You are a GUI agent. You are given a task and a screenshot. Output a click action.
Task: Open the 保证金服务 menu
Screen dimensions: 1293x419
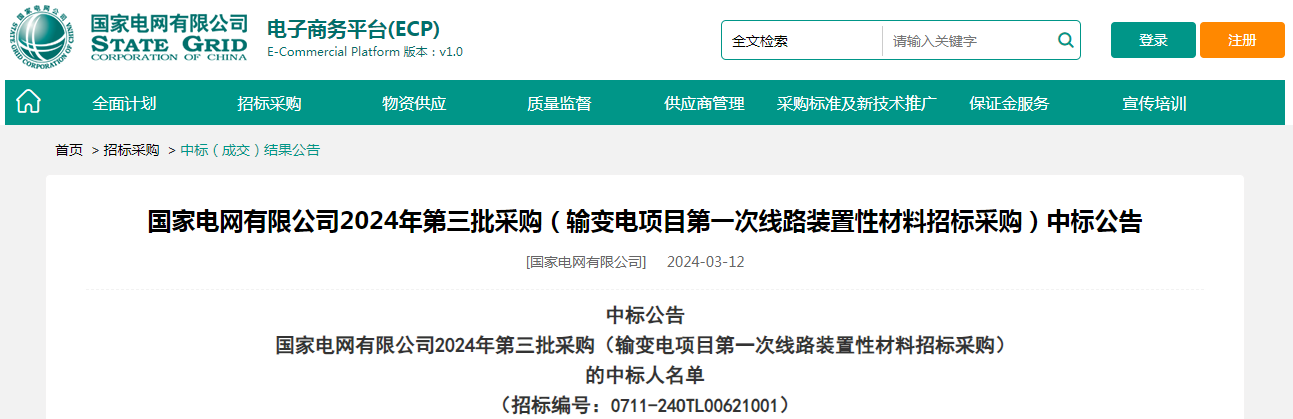coord(1009,103)
